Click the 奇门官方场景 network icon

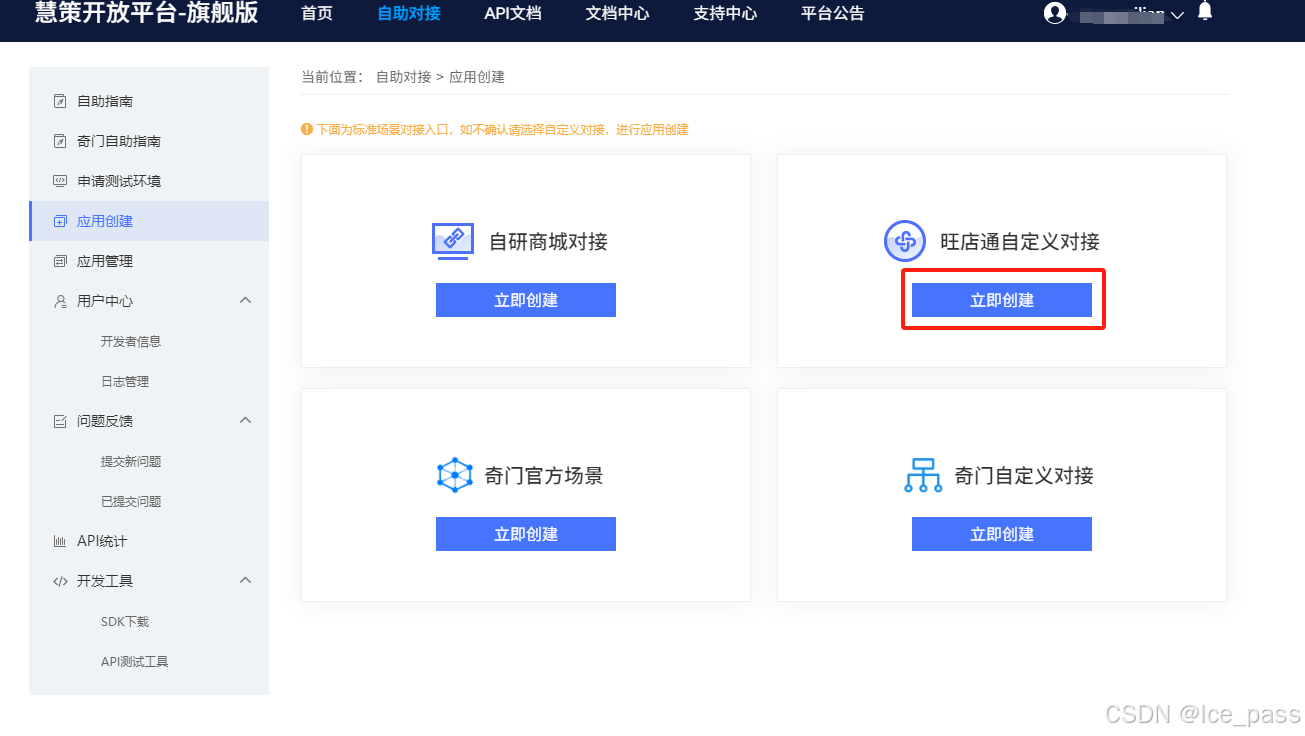pos(455,475)
